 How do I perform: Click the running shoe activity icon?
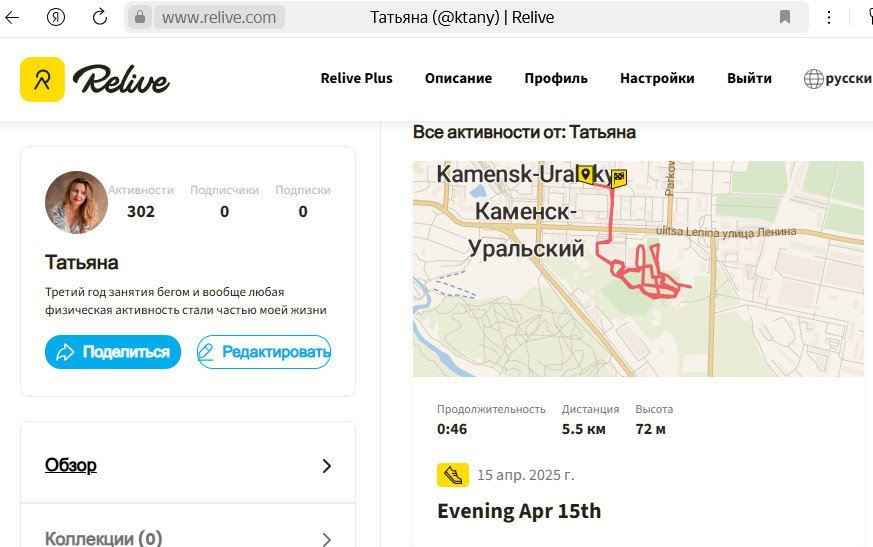(x=453, y=475)
